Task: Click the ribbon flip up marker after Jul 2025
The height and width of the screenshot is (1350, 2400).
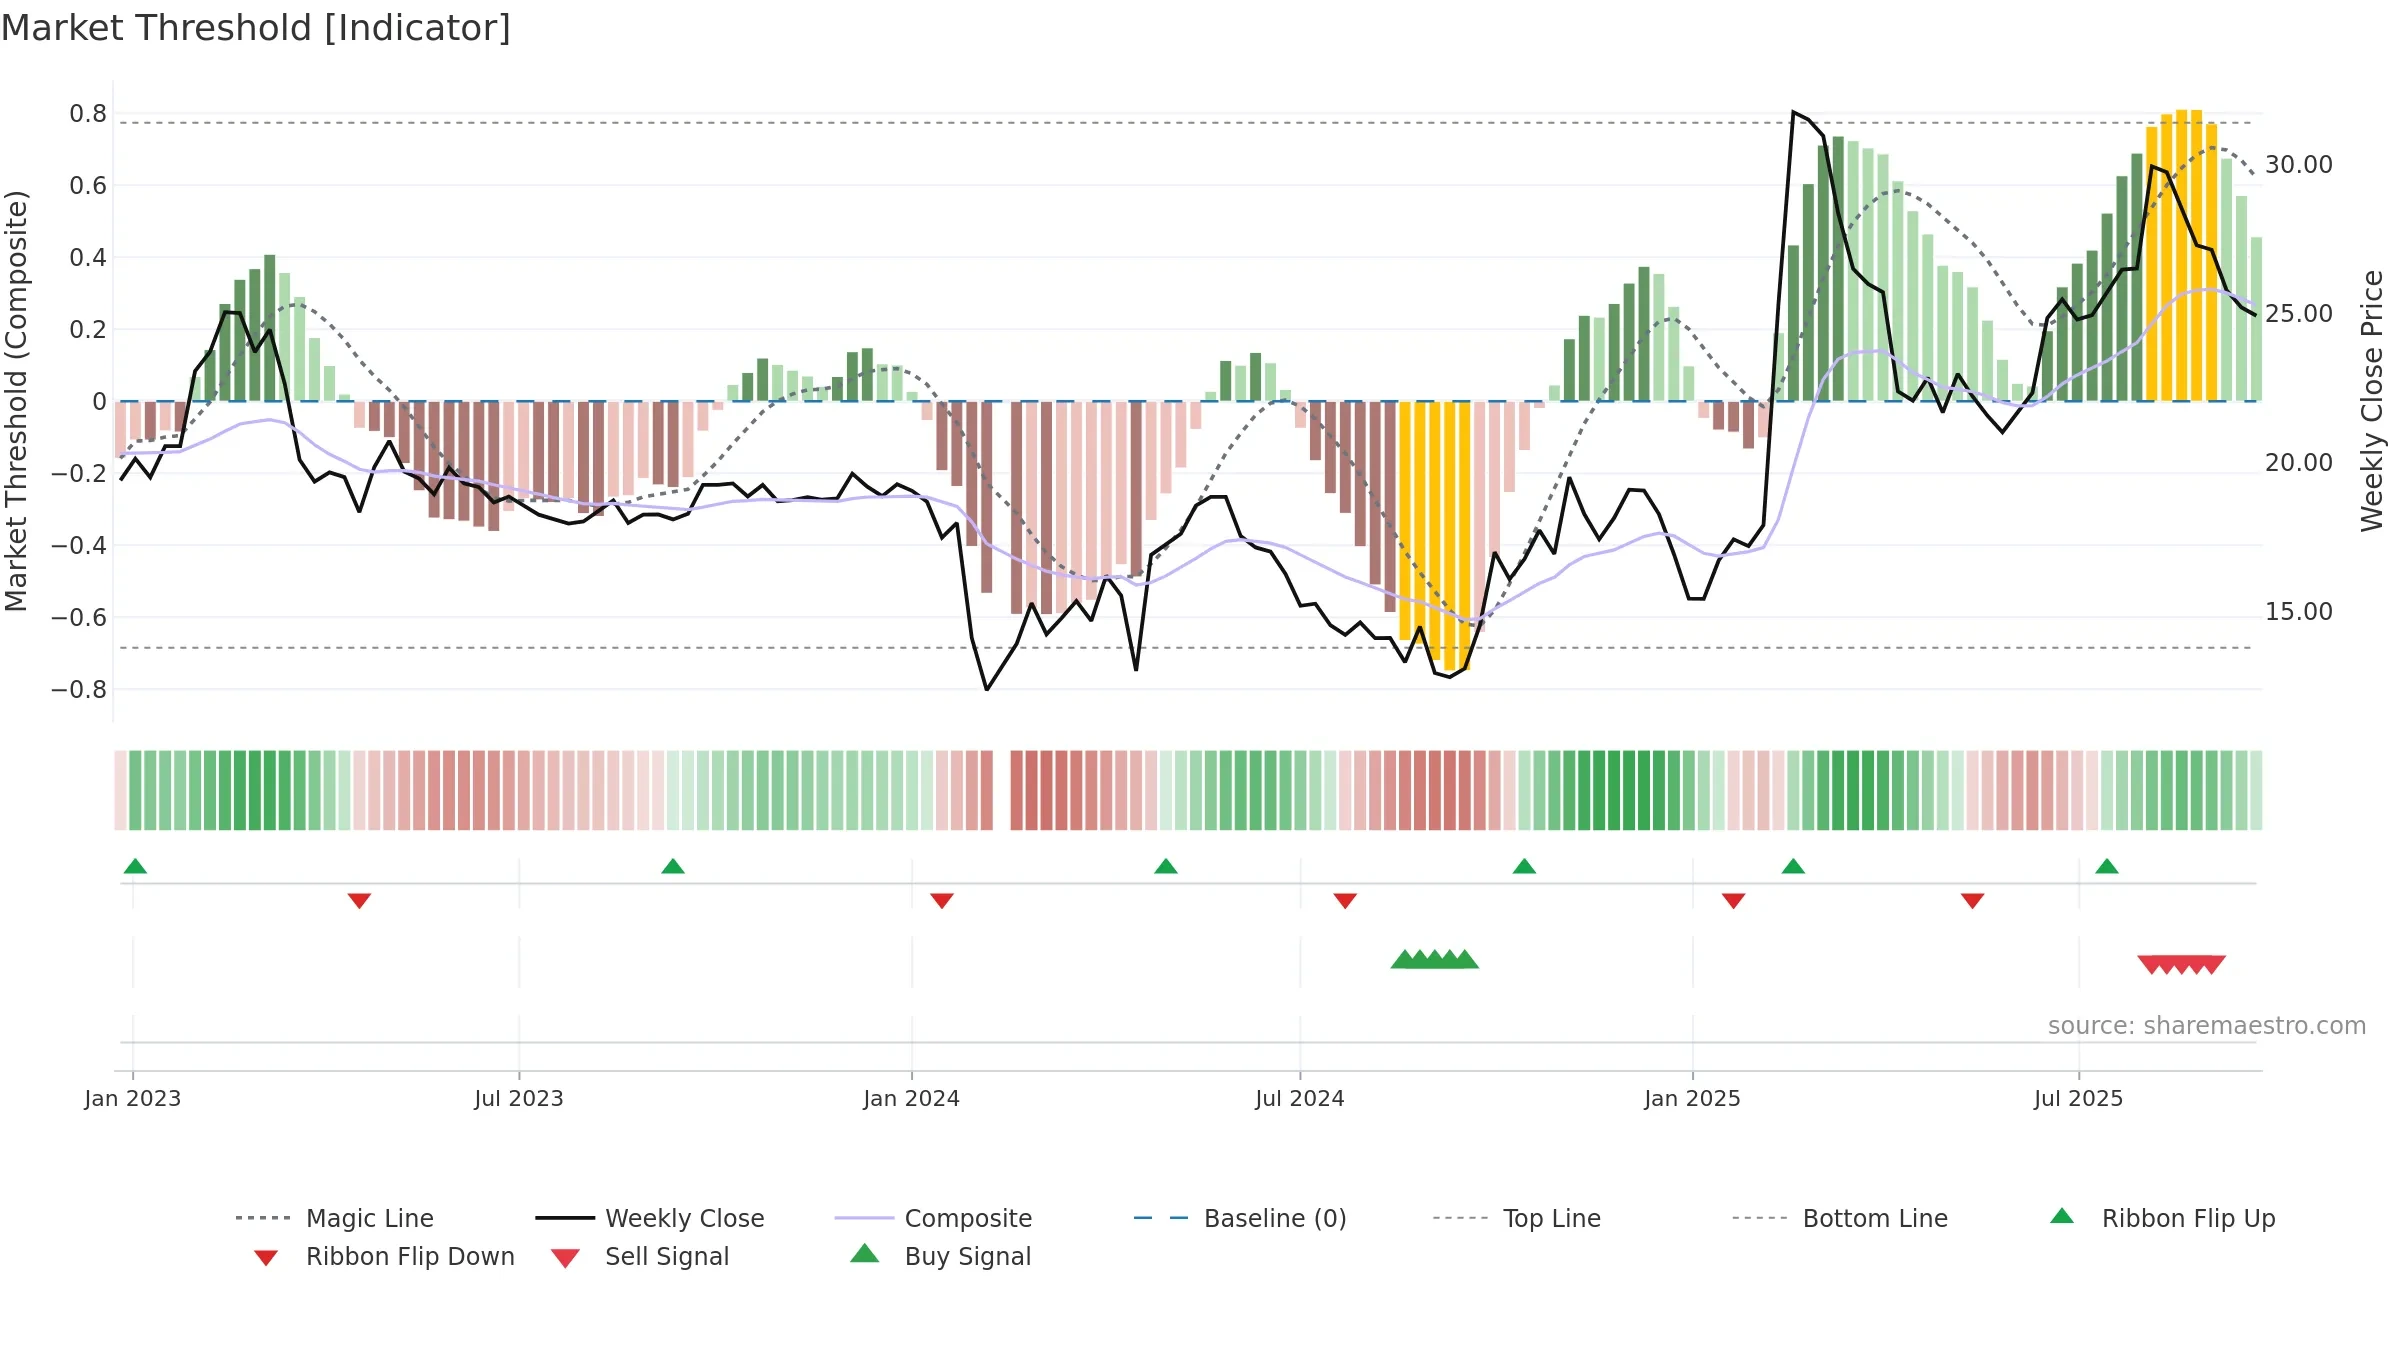Action: [x=2107, y=866]
